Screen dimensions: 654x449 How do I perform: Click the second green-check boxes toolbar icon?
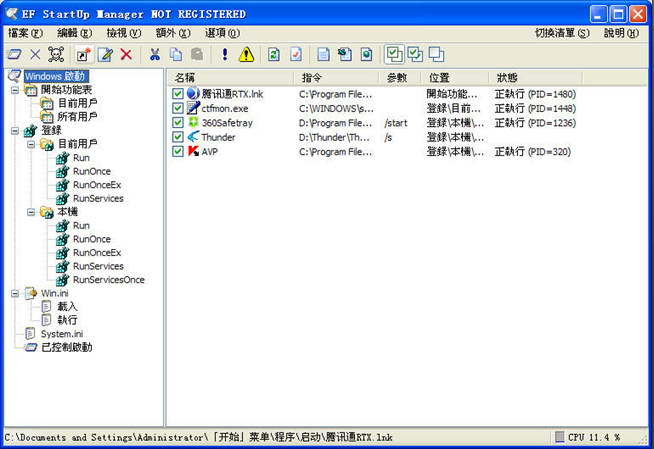coord(415,55)
